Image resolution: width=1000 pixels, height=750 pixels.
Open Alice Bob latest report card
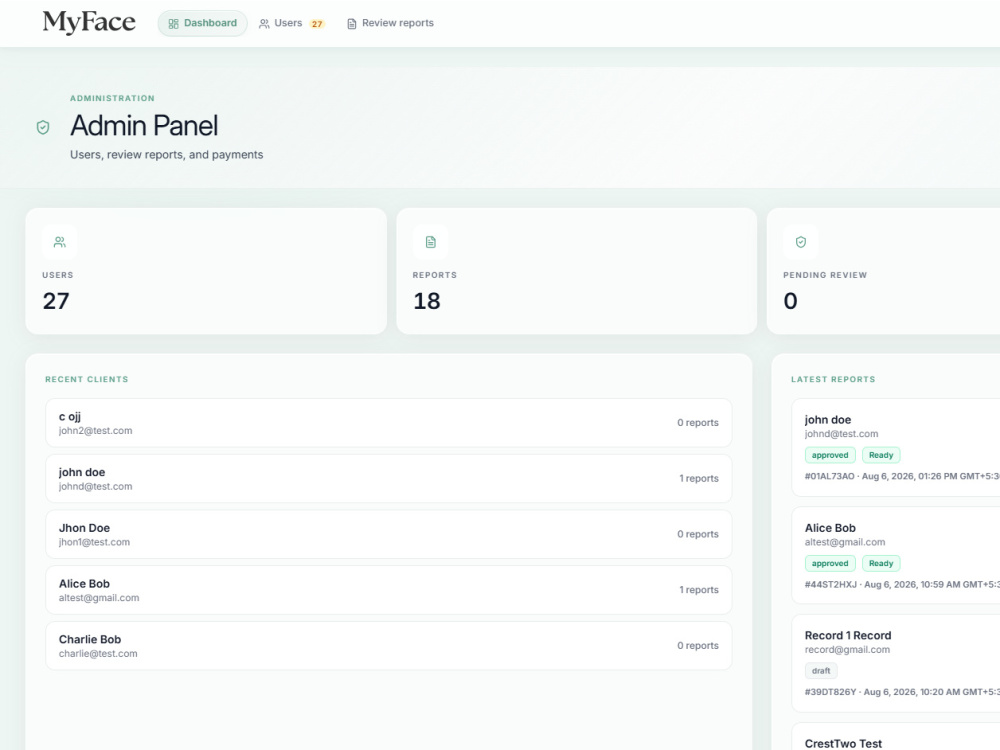895,555
